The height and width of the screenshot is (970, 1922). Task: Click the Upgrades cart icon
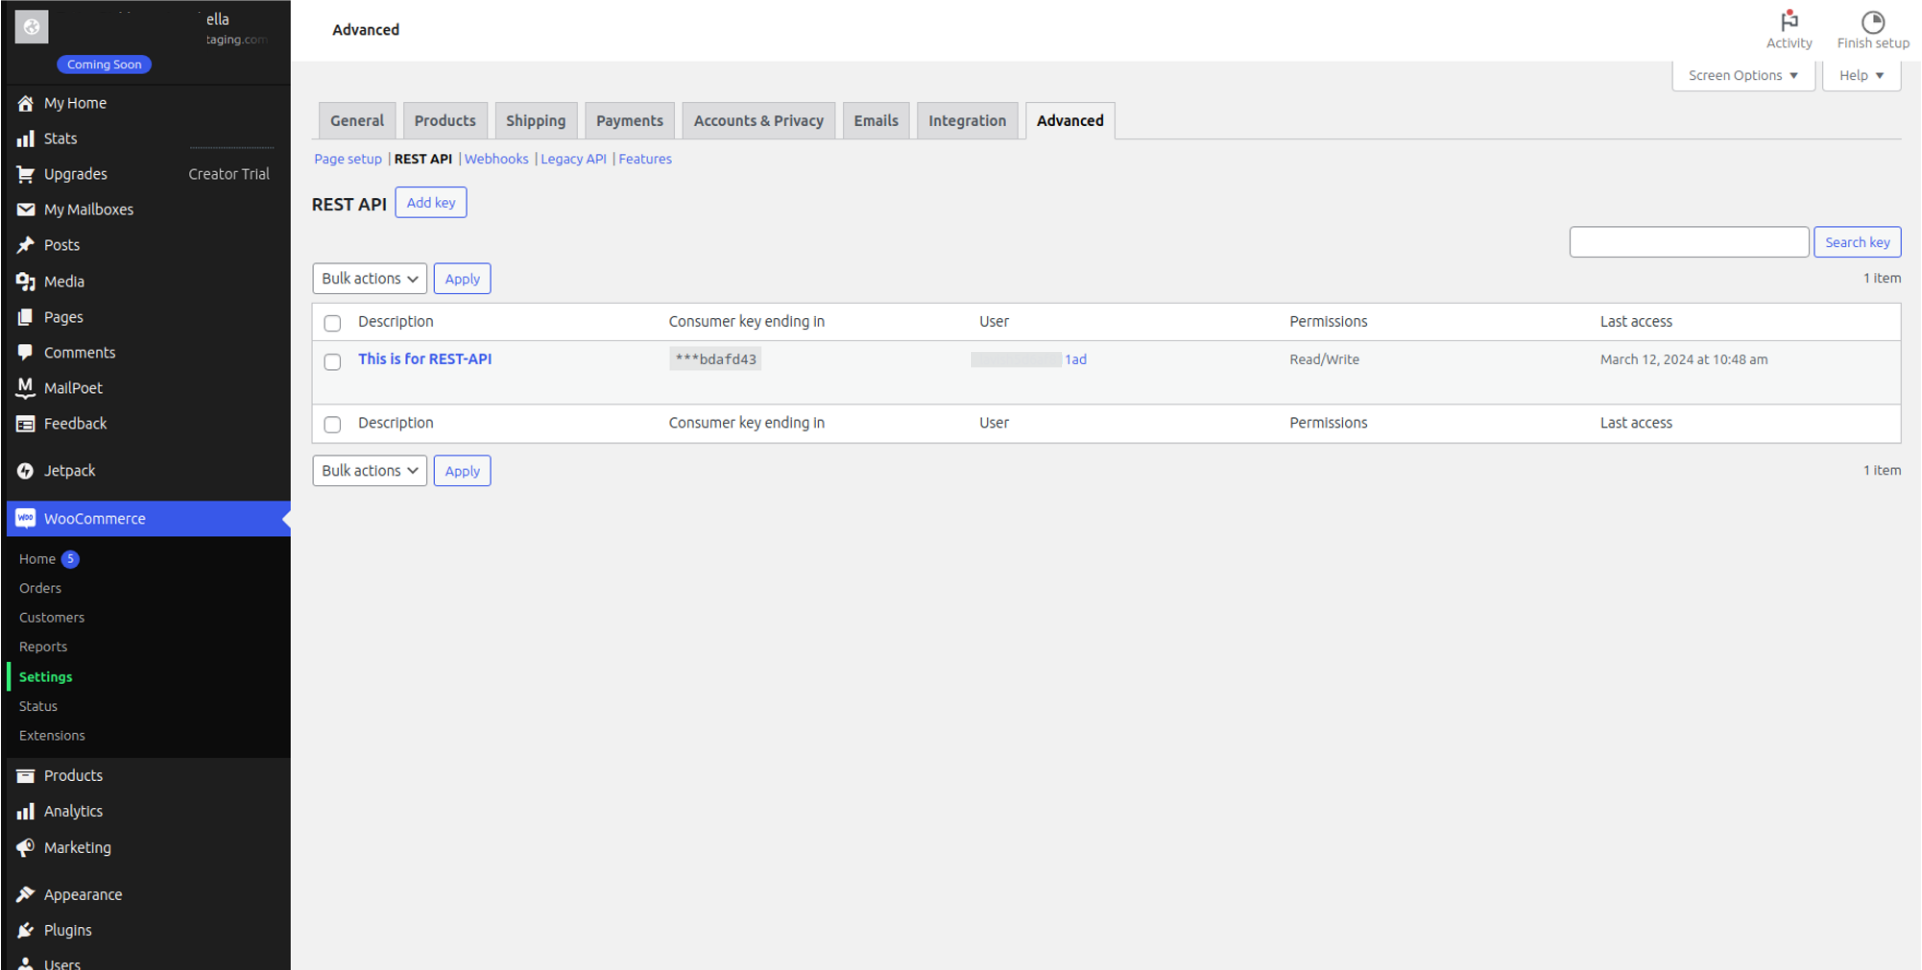pyautogui.click(x=26, y=174)
